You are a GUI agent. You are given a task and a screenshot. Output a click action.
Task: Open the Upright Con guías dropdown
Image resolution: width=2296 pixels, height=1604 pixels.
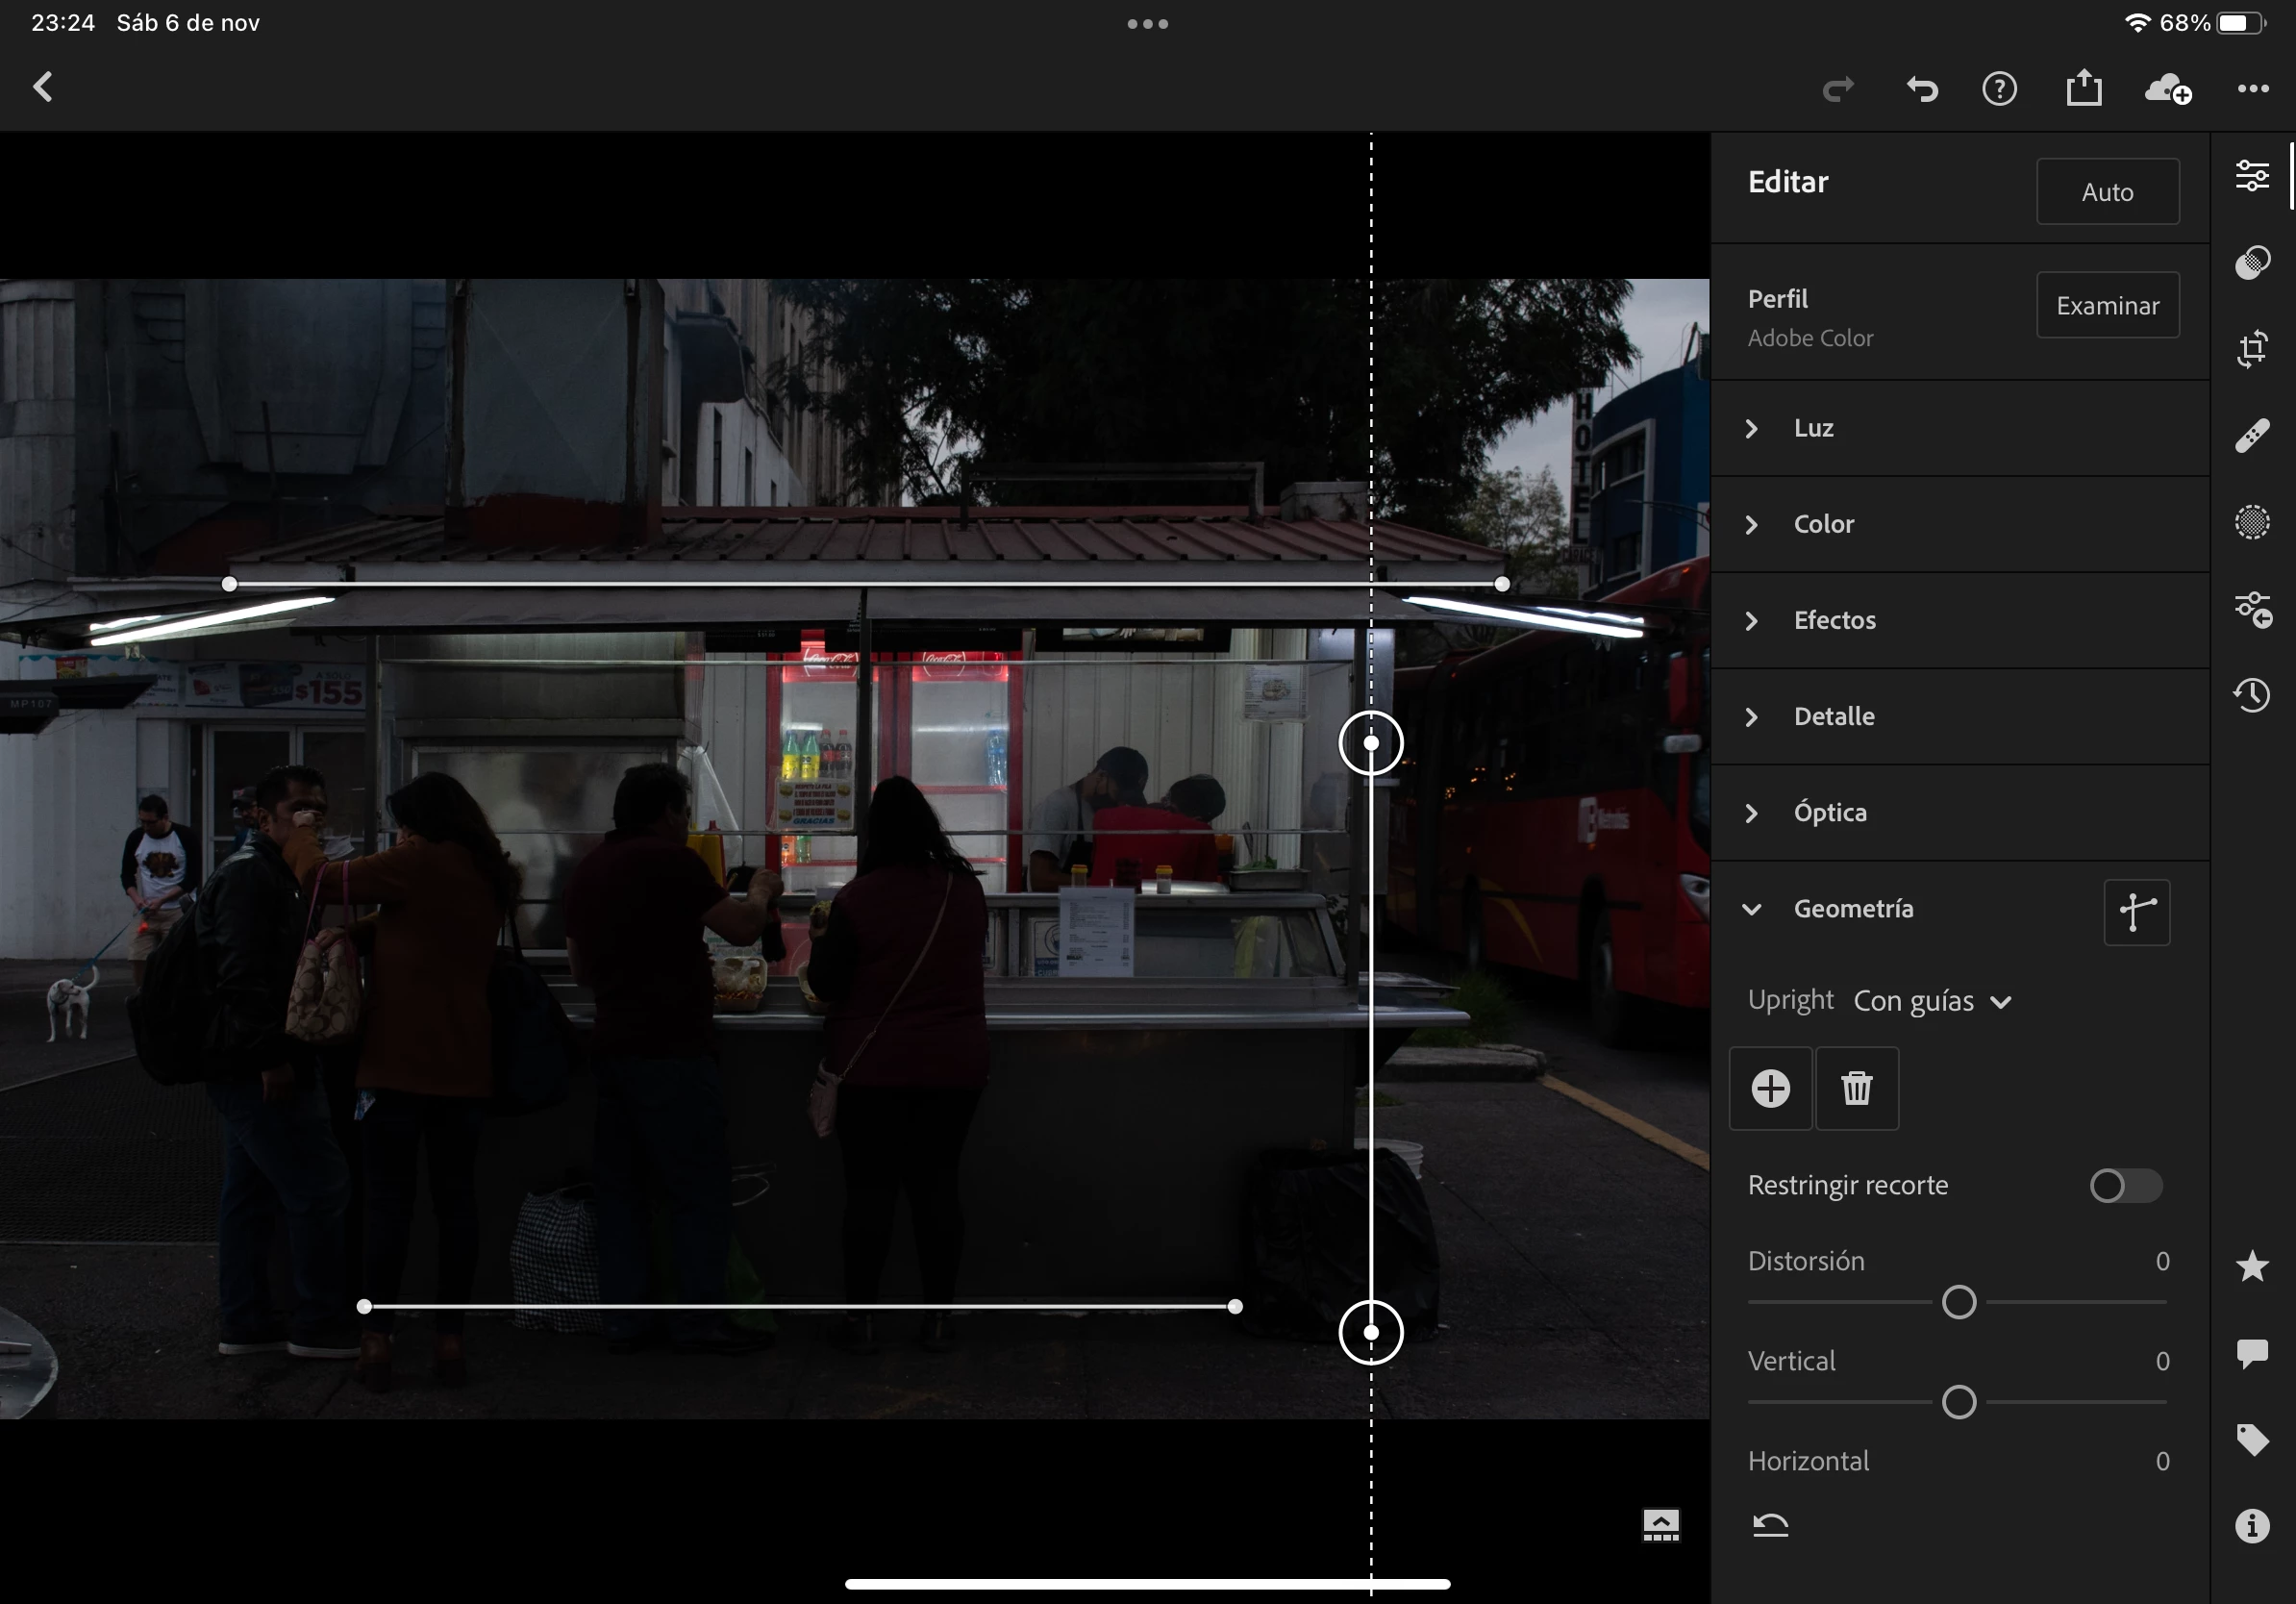tap(1931, 1001)
